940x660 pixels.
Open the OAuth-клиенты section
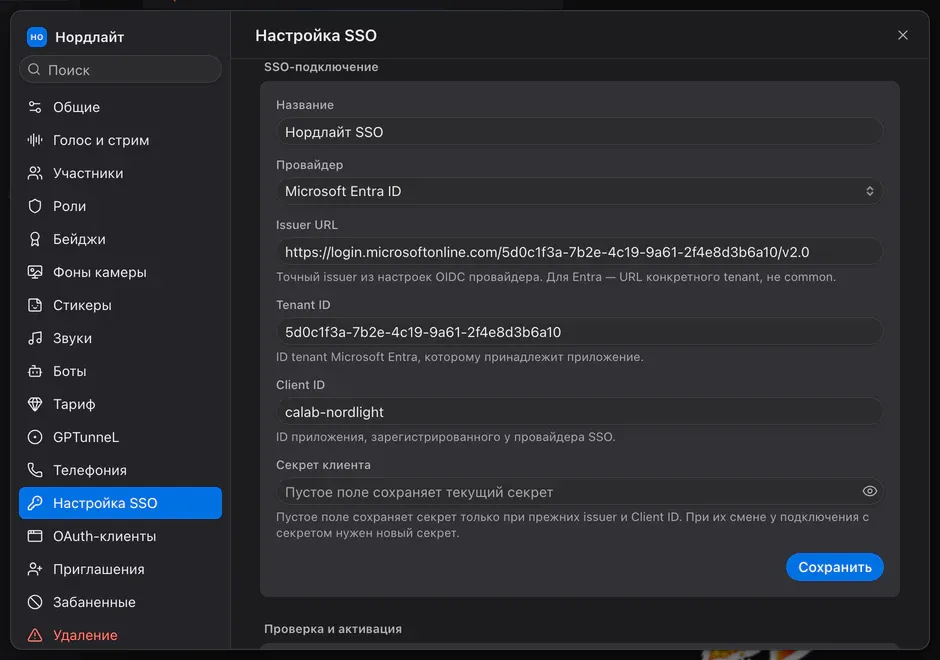point(120,536)
